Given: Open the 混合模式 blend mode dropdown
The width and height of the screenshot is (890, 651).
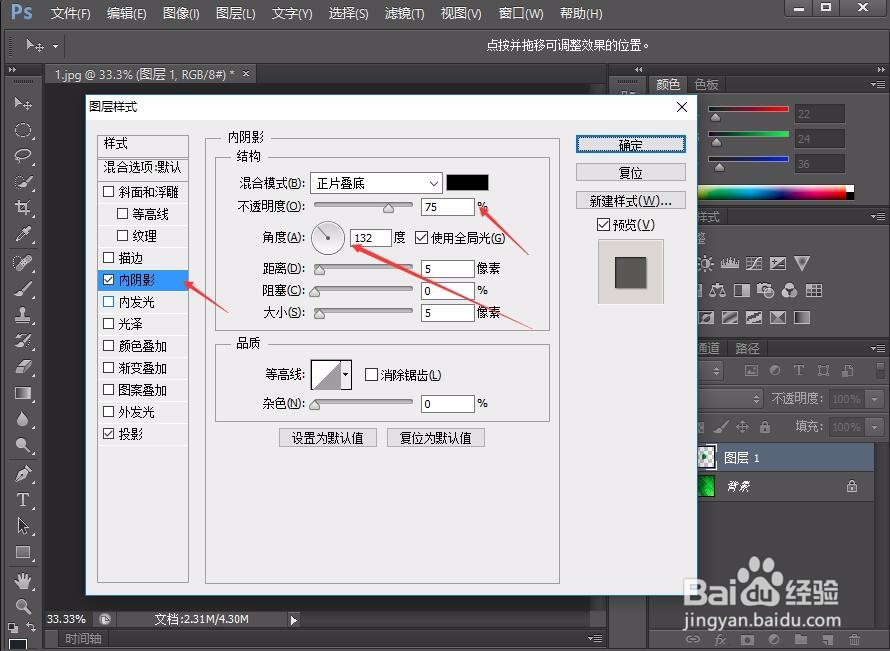Looking at the screenshot, I should 375,183.
